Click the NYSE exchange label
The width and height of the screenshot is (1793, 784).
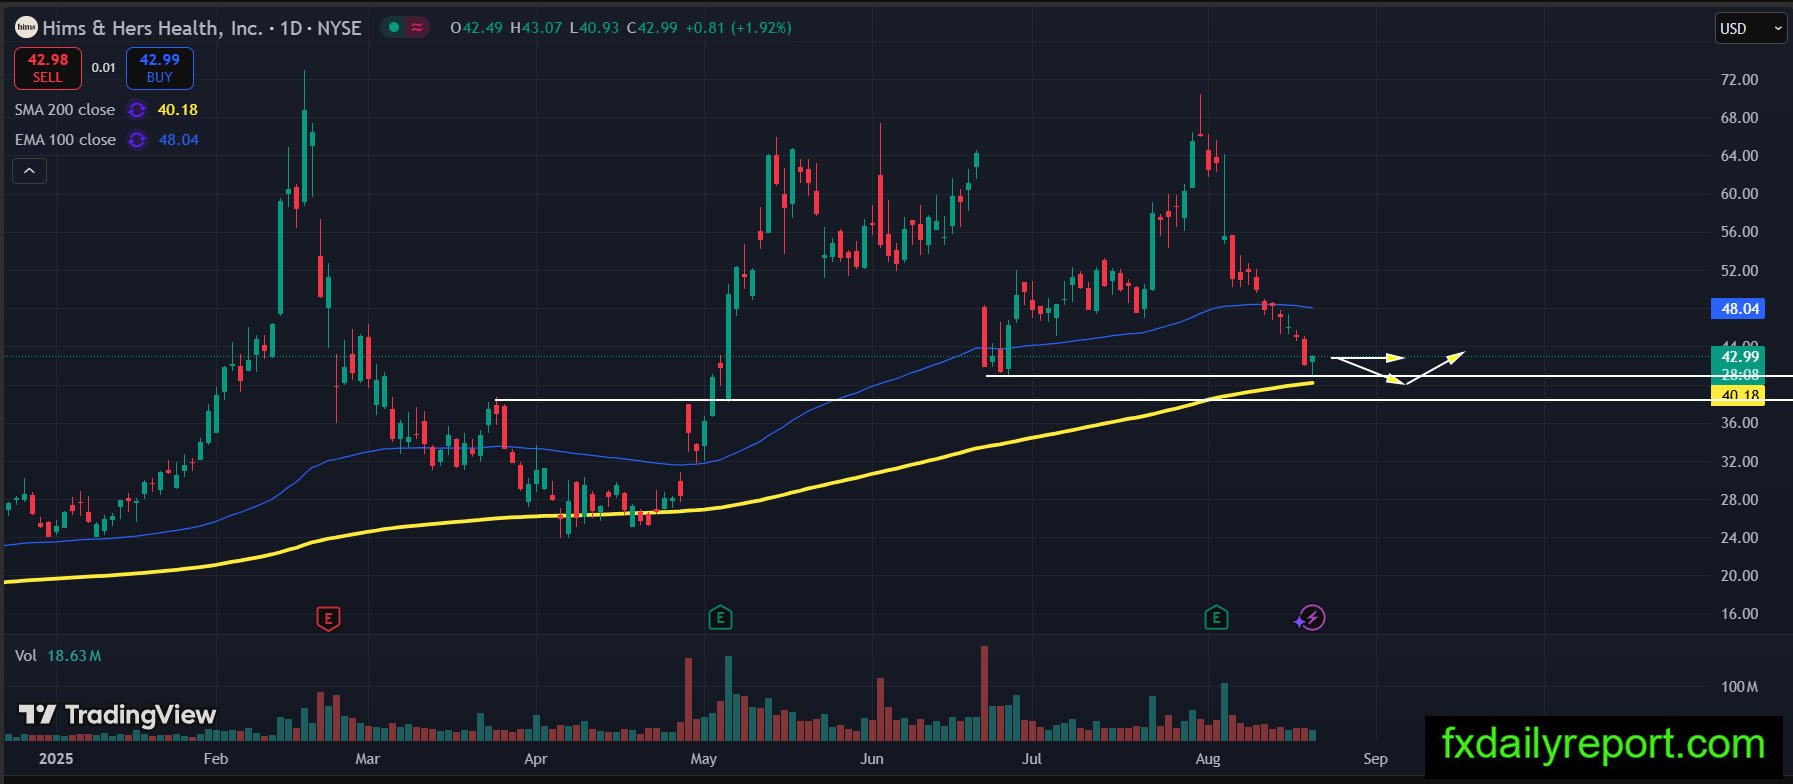(339, 28)
